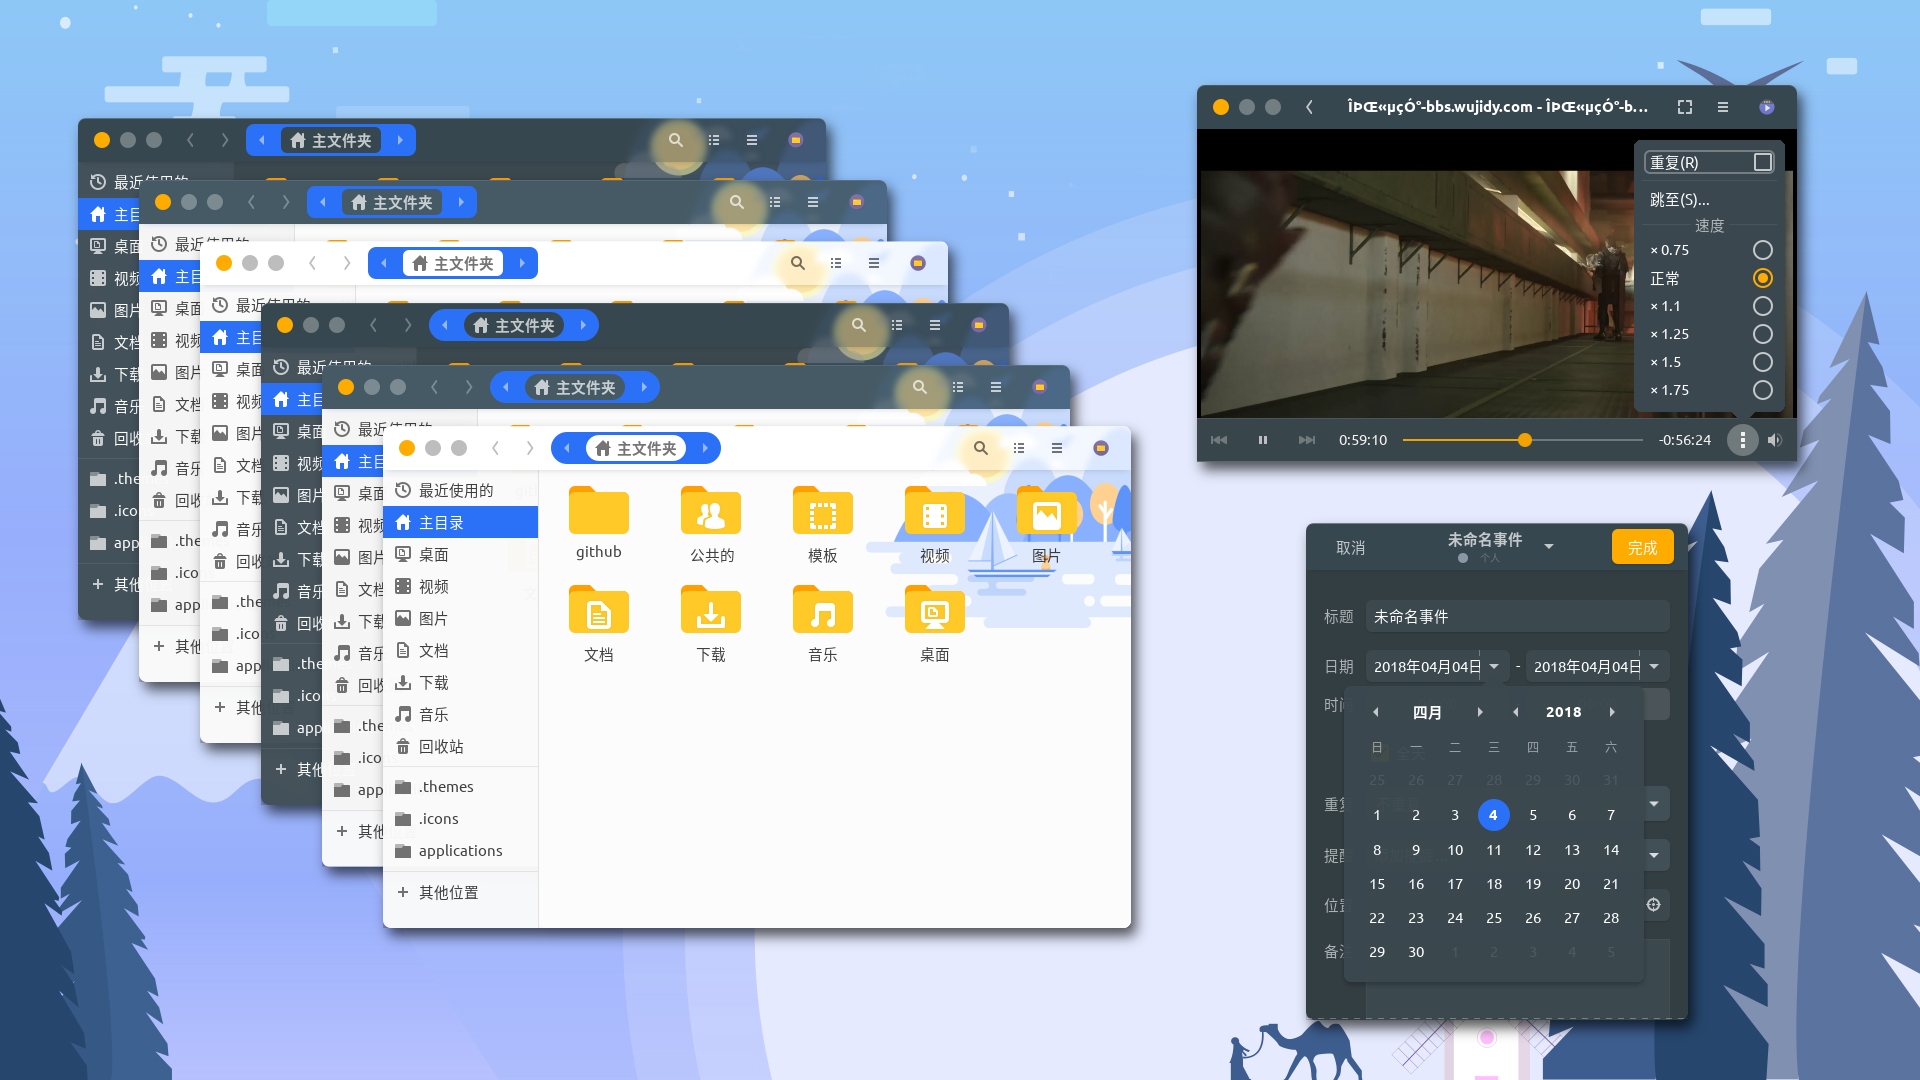Select day 16 in the calendar
Viewport: 1920px width, 1080px height.
(x=1416, y=884)
